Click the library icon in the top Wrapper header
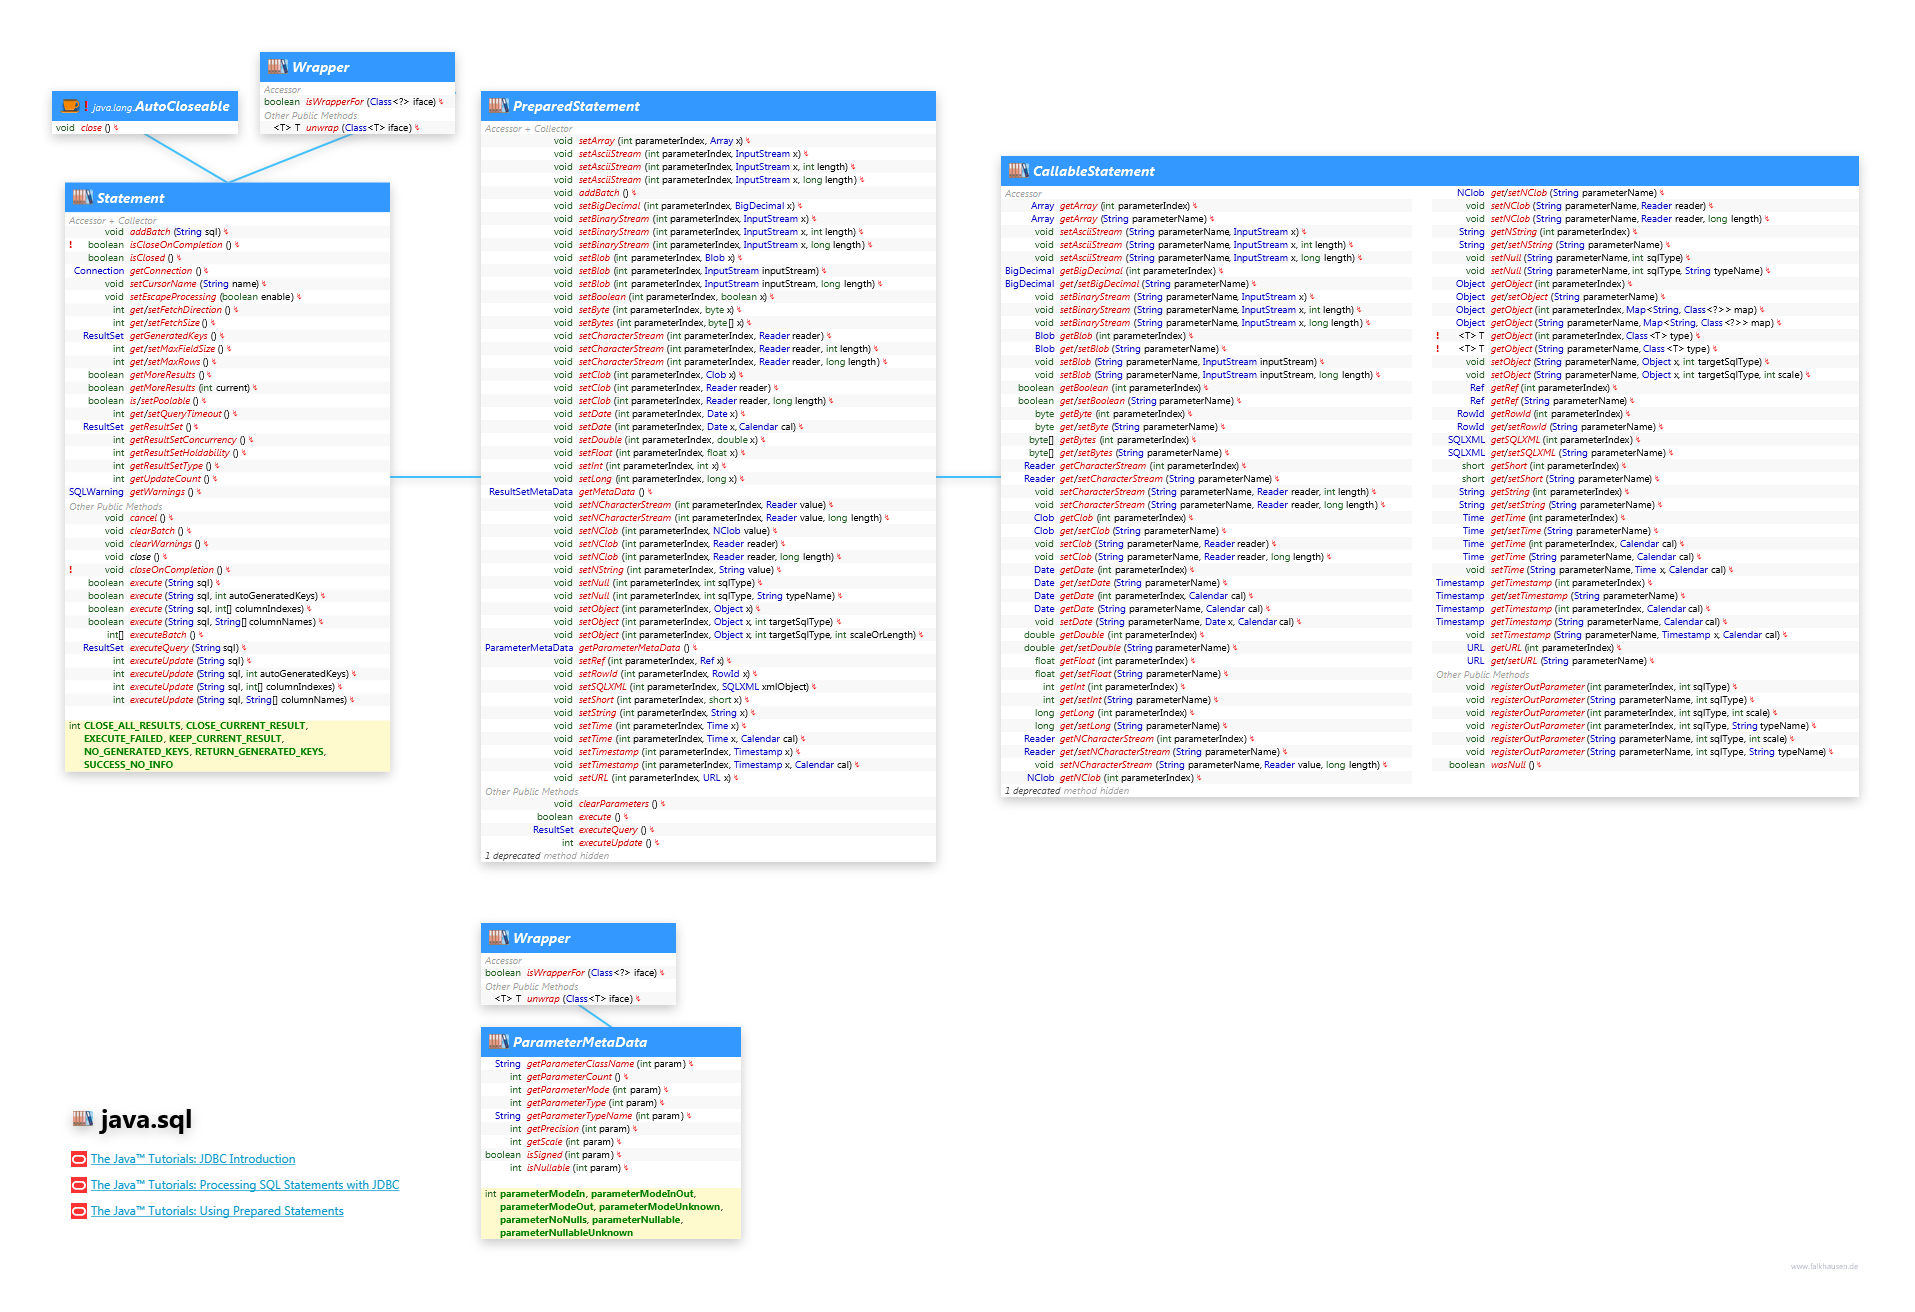This screenshot has width=1915, height=1312. tap(277, 67)
